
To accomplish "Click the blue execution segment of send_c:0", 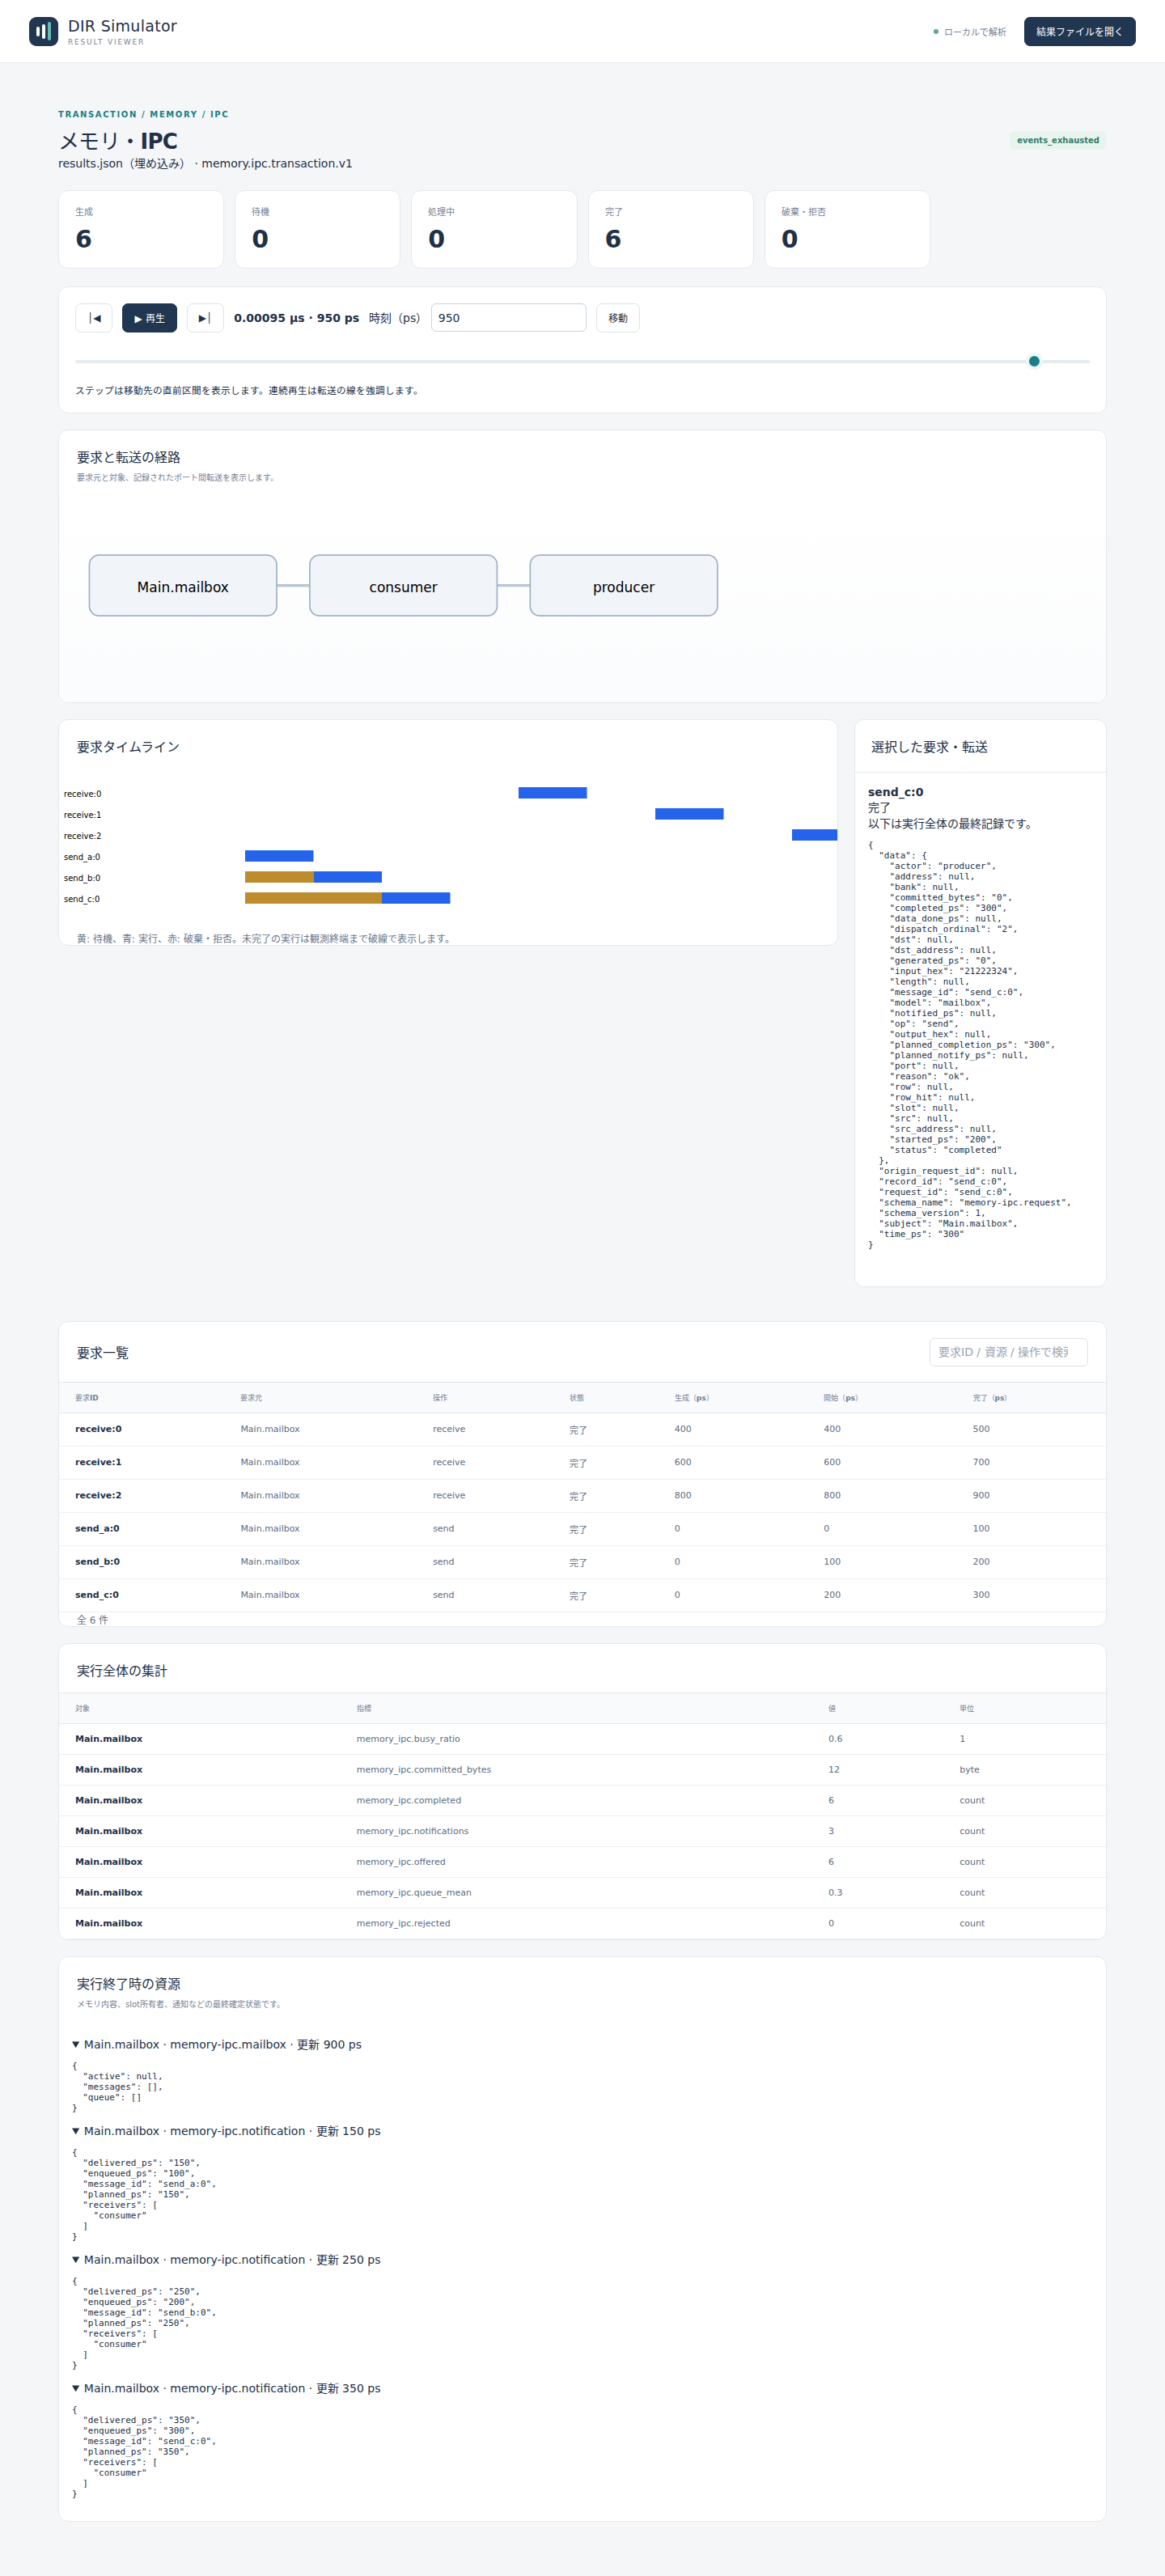I will (416, 898).
